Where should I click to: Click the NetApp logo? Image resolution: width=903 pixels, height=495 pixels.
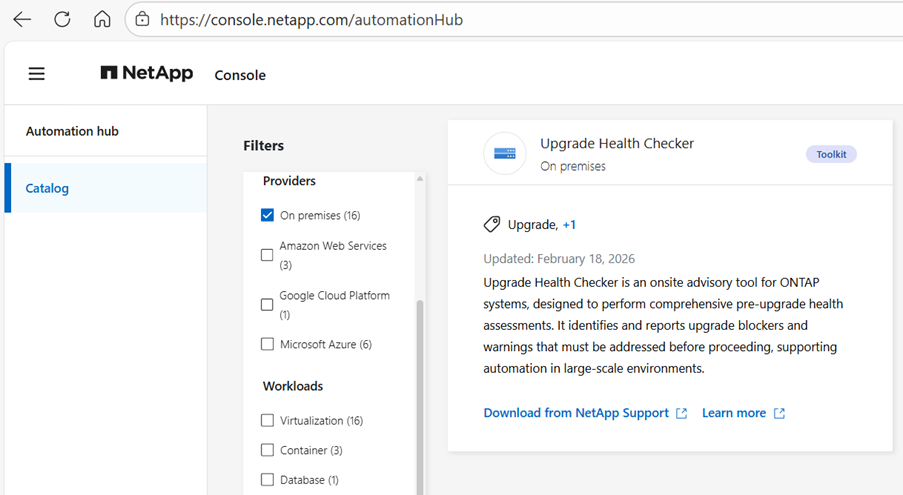[147, 73]
